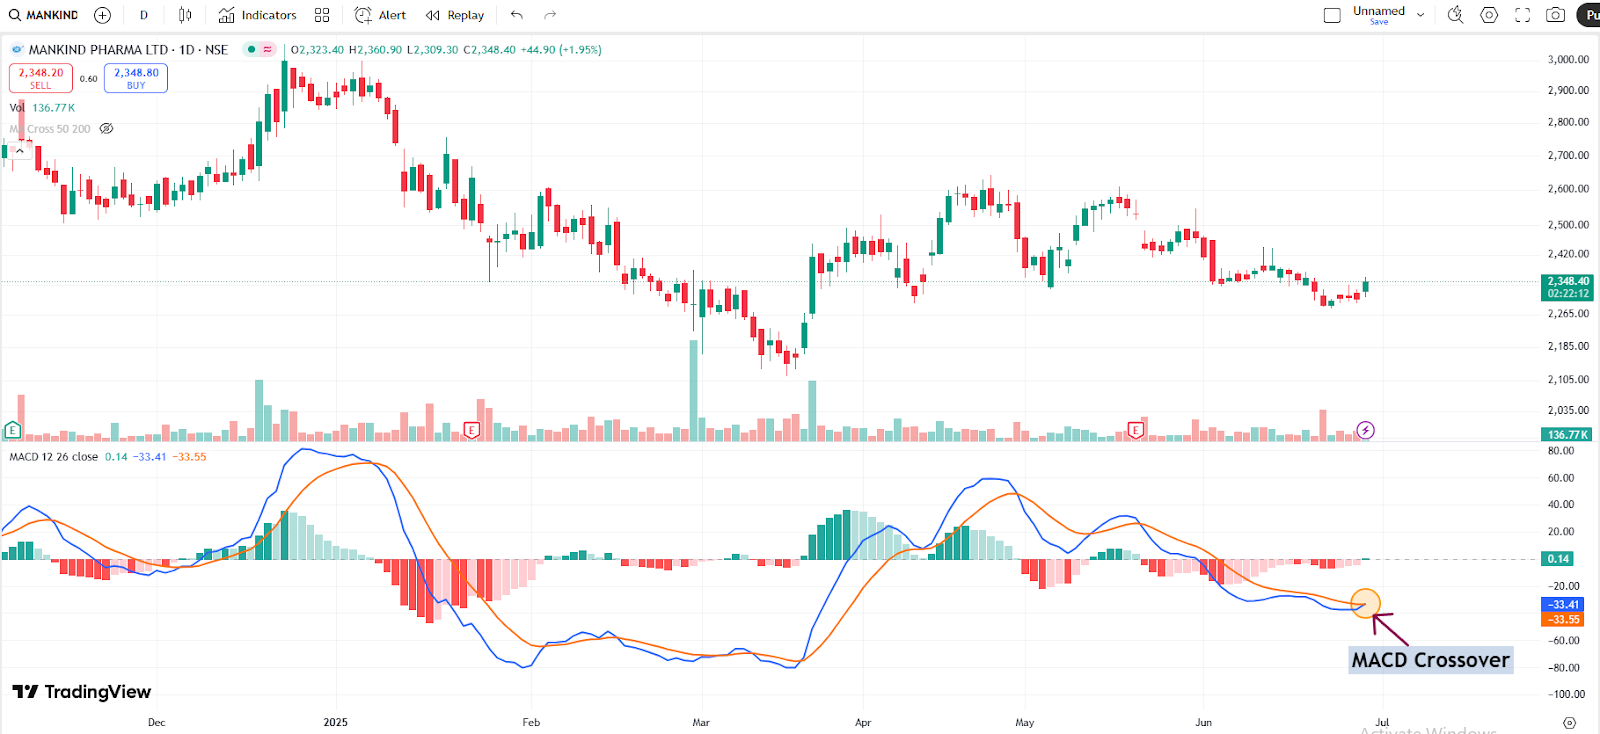Select the Vol 136.77K legend
1600x734 pixels.
tap(42, 108)
